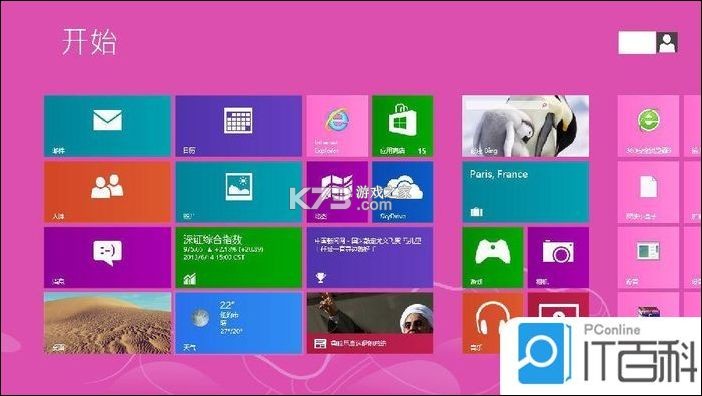The width and height of the screenshot is (702, 396).
Task: Open the News tile with man photo
Action: pos(370,323)
